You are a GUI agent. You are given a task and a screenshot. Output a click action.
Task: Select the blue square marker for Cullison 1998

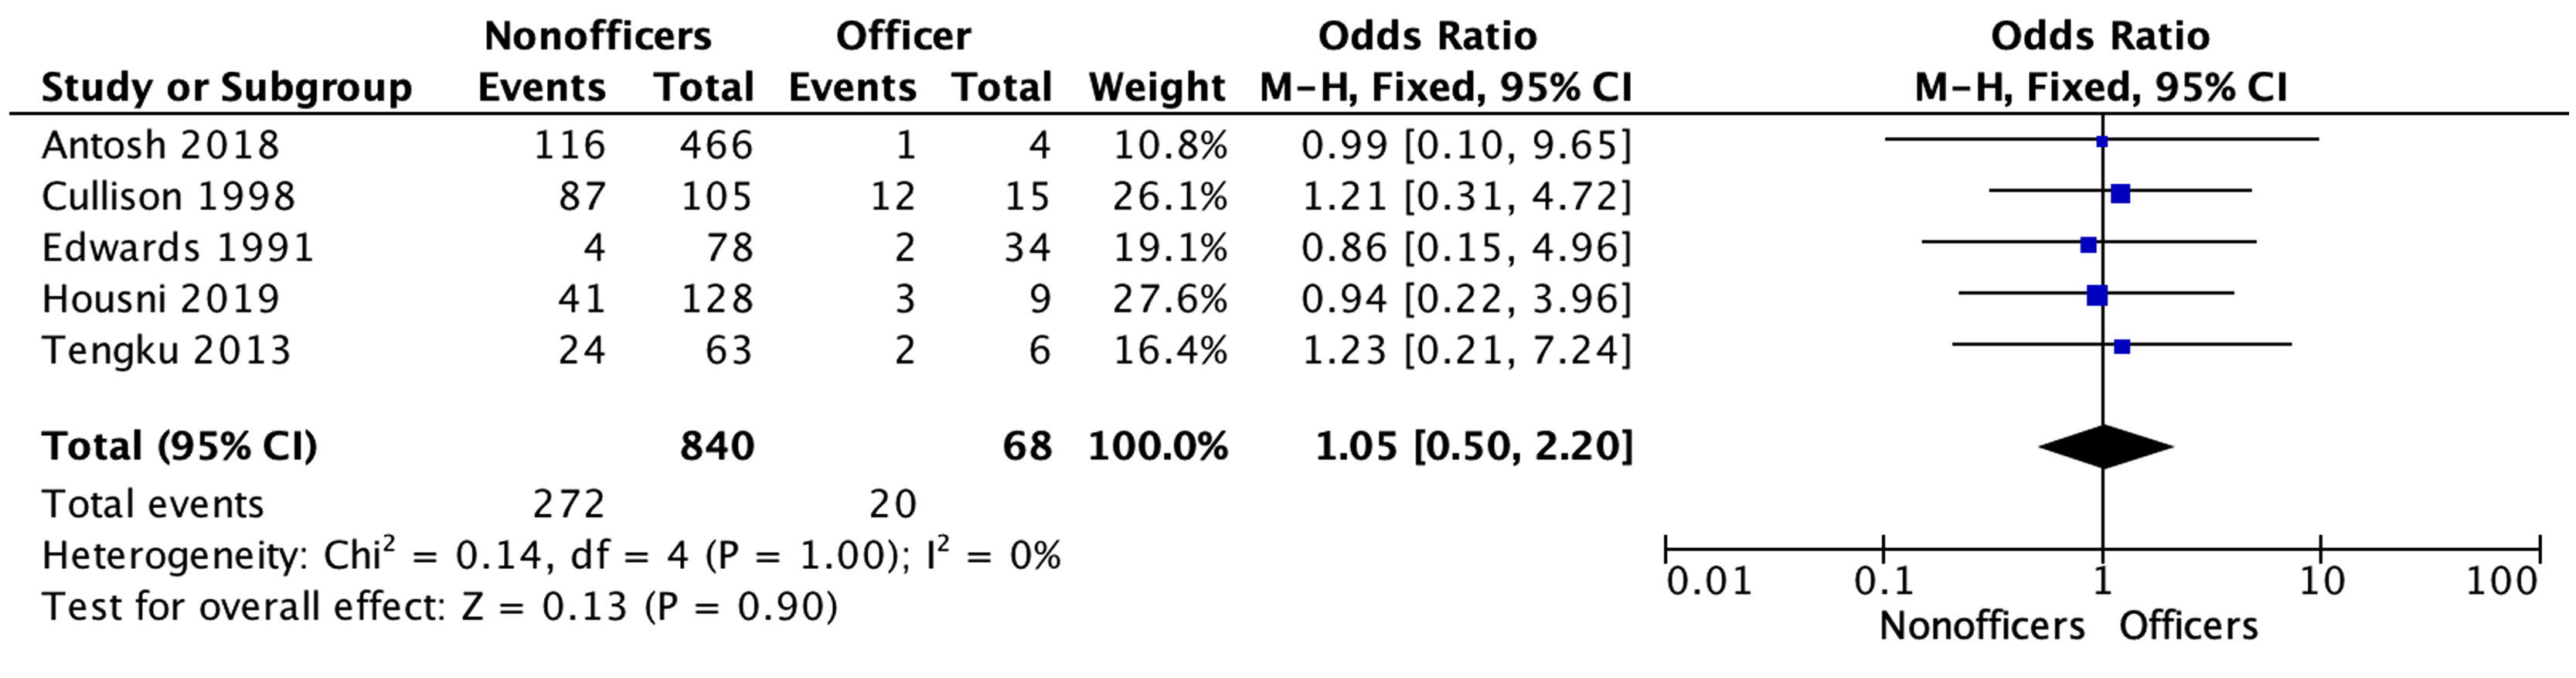click(2120, 194)
